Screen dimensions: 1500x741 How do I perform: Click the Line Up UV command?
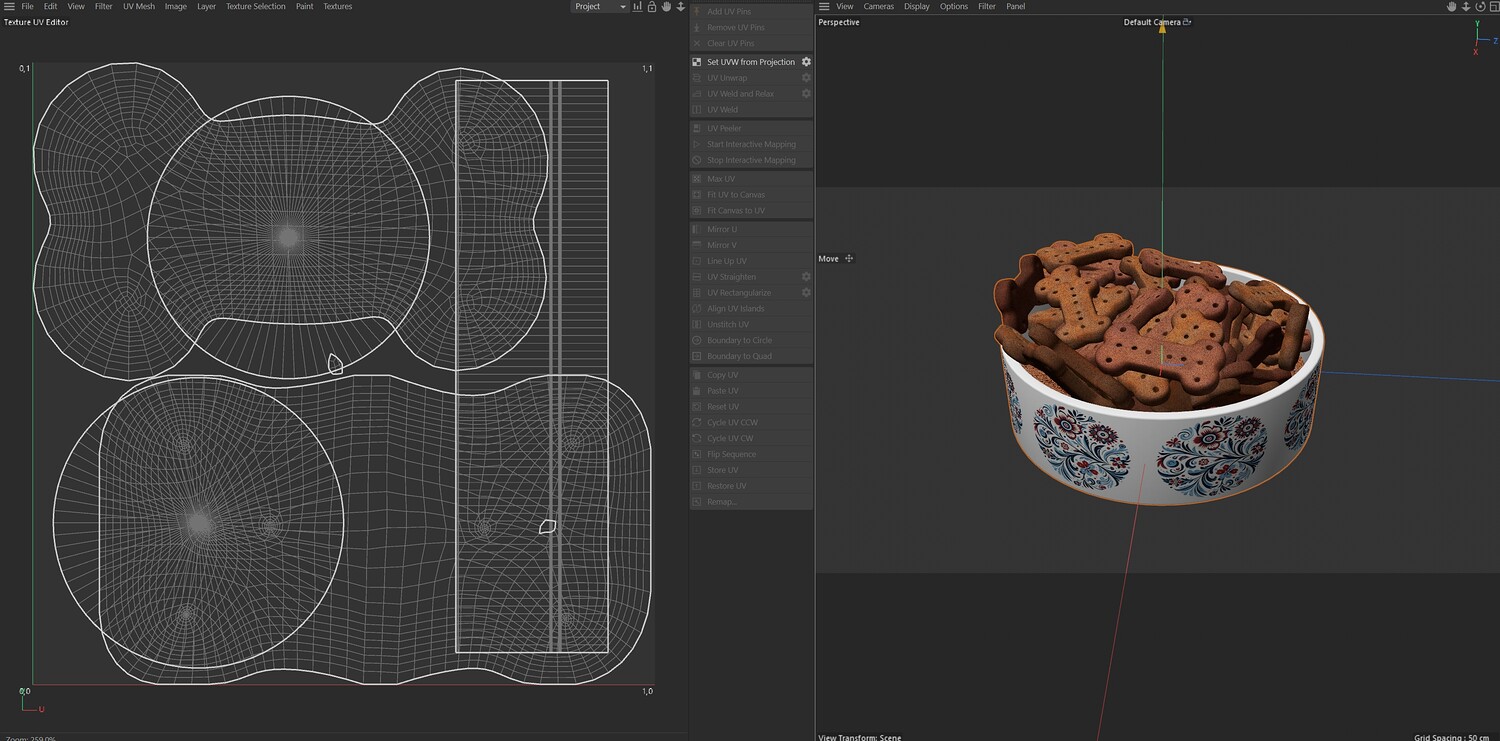[x=751, y=261]
